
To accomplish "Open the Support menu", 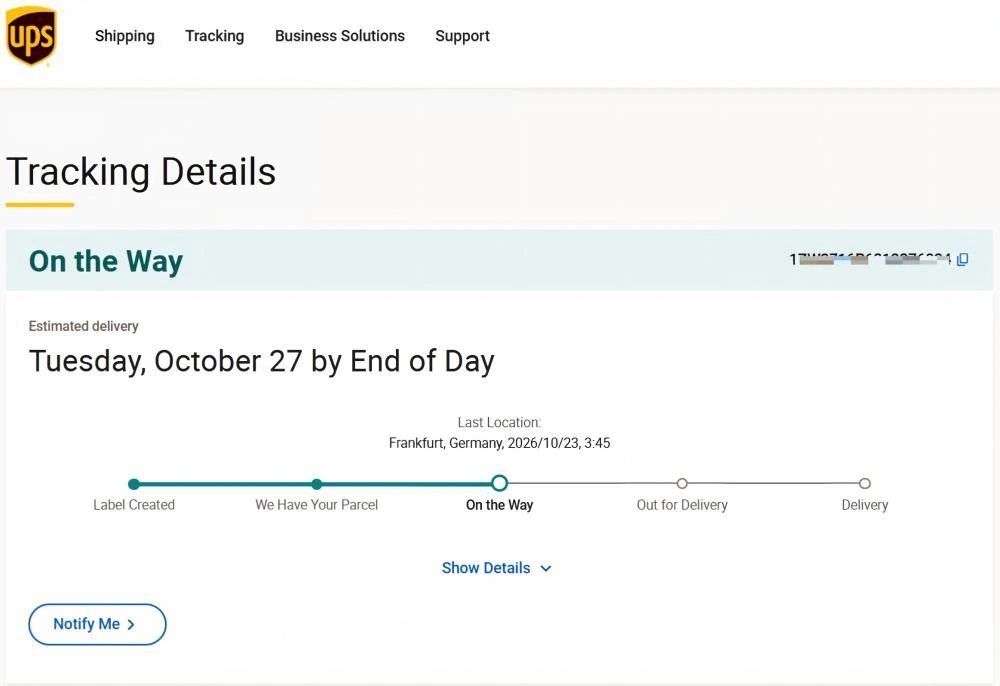I will pyautogui.click(x=462, y=36).
